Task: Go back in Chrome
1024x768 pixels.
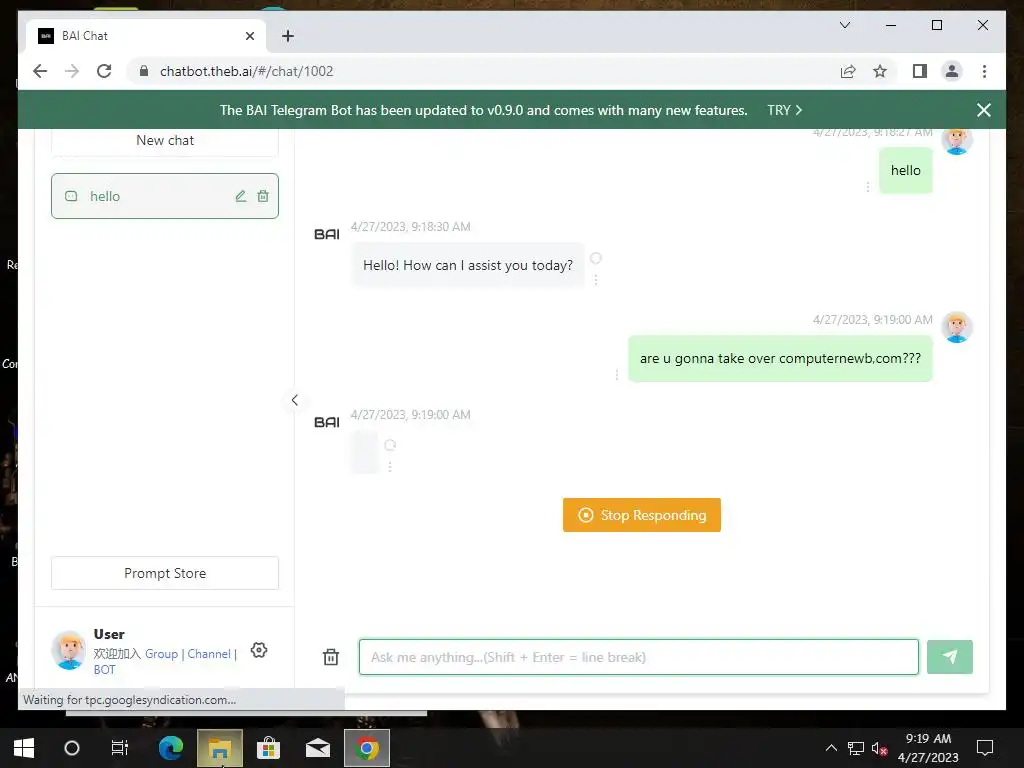Action: click(40, 71)
